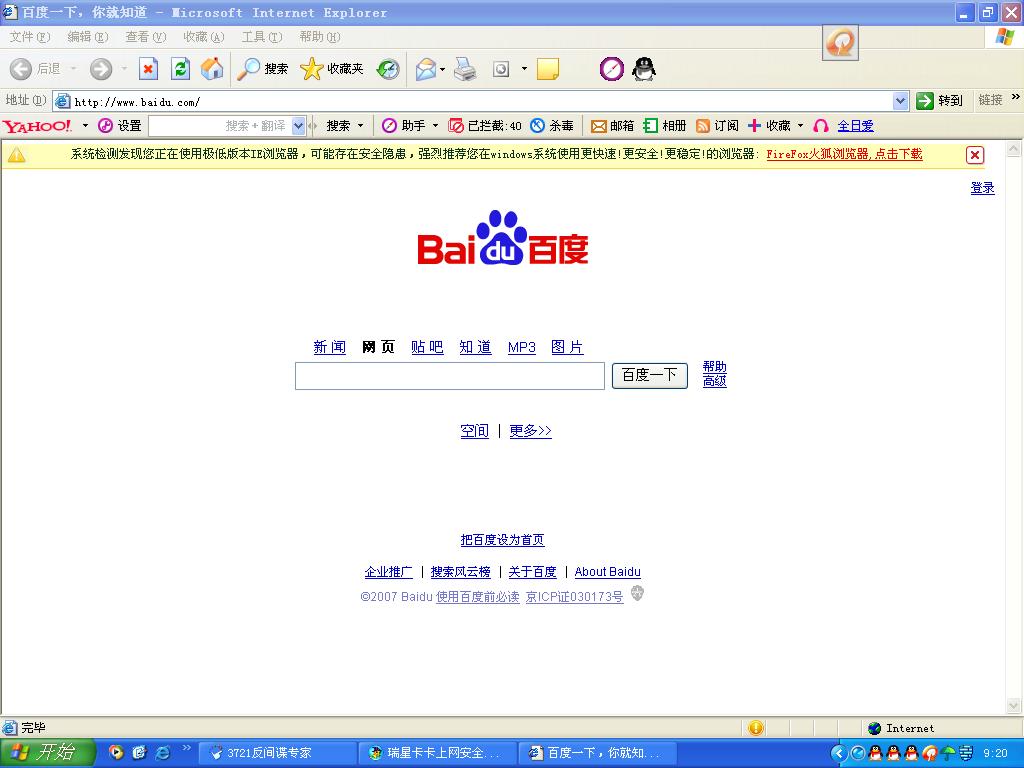Click the 更多>> more link
The height and width of the screenshot is (768, 1024).
530,431
